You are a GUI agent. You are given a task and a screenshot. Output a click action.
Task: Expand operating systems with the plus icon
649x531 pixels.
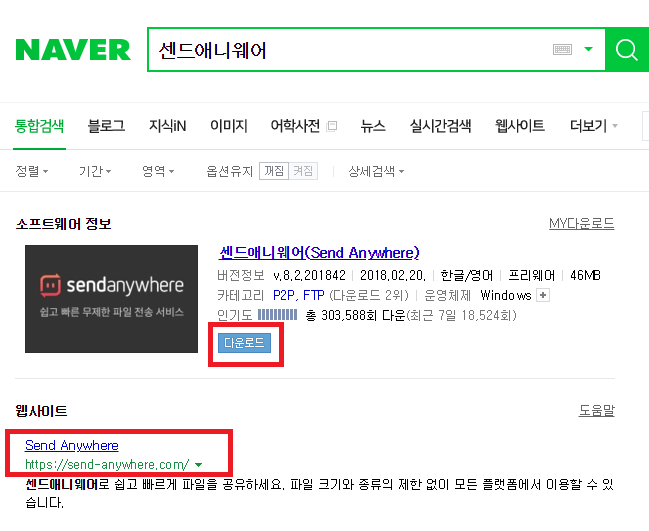pyautogui.click(x=543, y=295)
